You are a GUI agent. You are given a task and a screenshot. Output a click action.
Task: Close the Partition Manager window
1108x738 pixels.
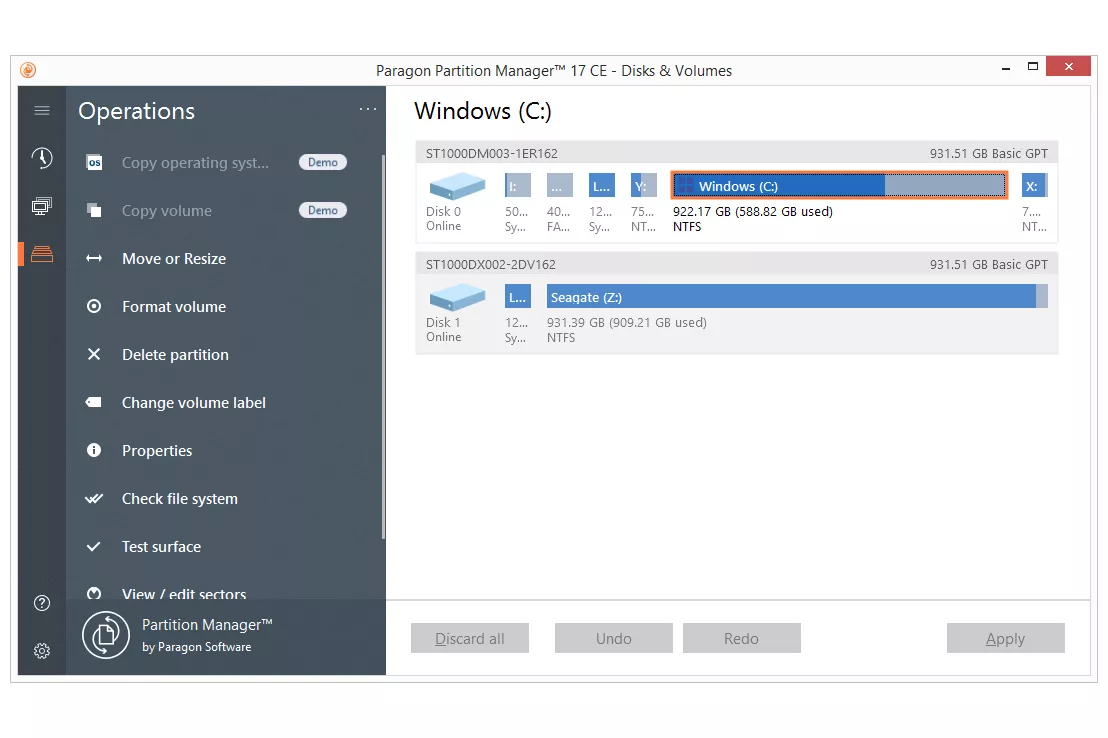(x=1068, y=66)
